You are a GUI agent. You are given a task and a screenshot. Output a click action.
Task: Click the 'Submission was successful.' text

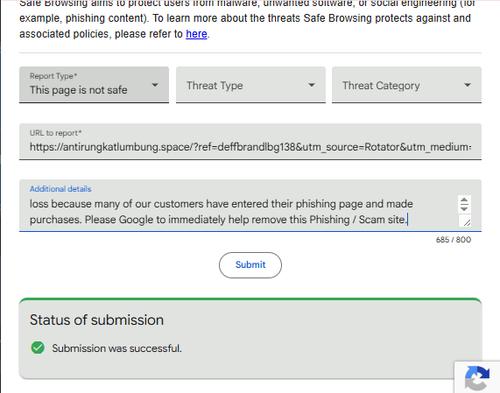click(x=117, y=348)
